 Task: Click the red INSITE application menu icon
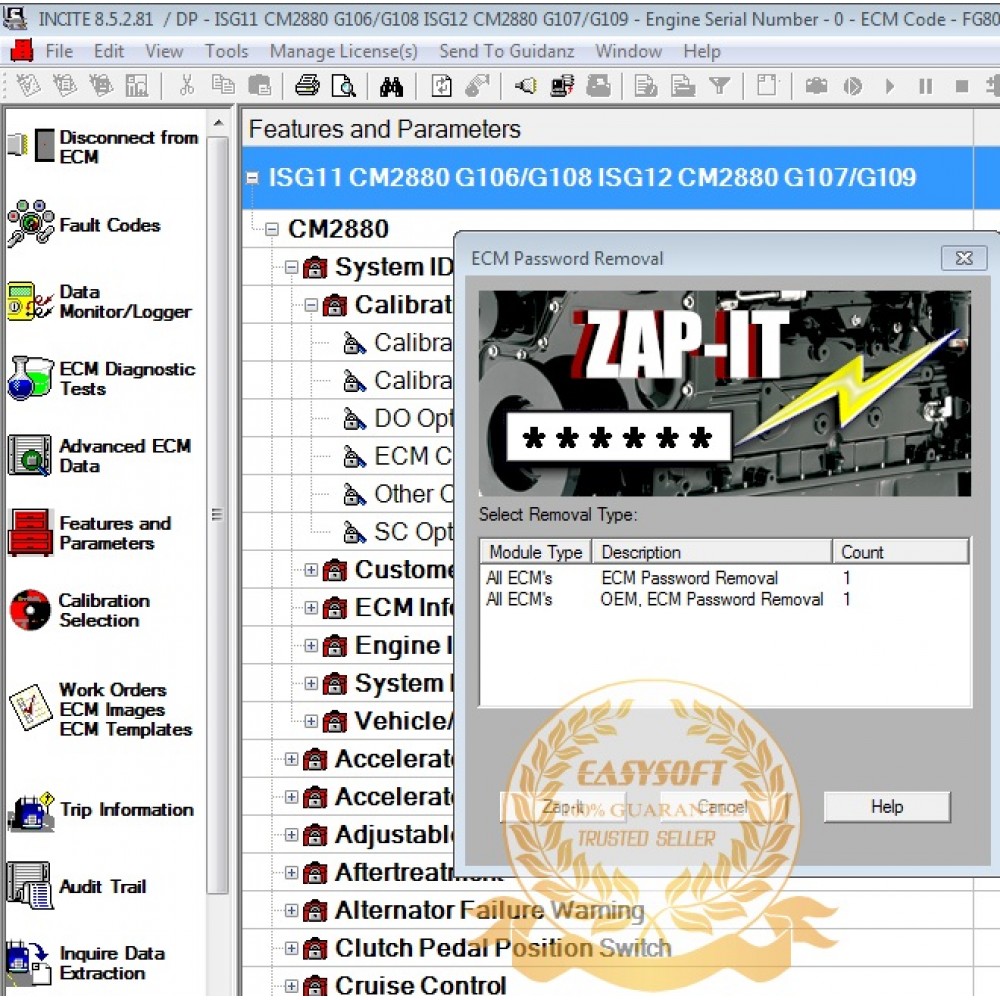coord(22,50)
